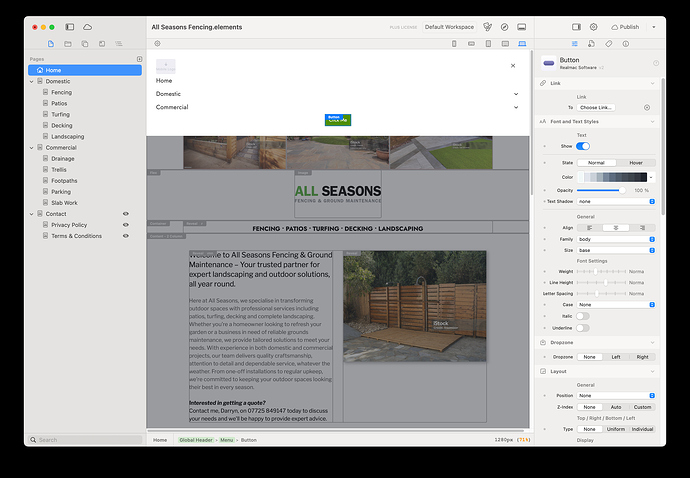Adjust the Opacity slider

[x=601, y=191]
